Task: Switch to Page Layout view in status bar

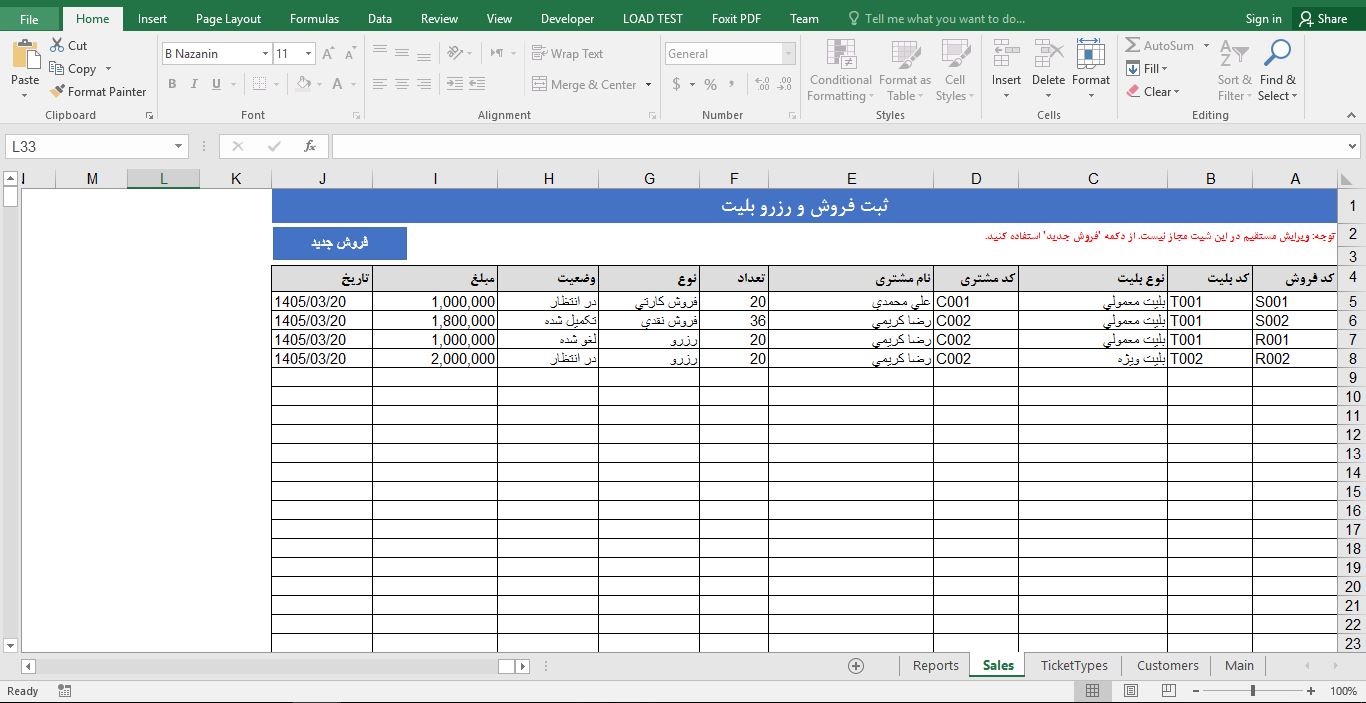Action: click(x=1130, y=691)
